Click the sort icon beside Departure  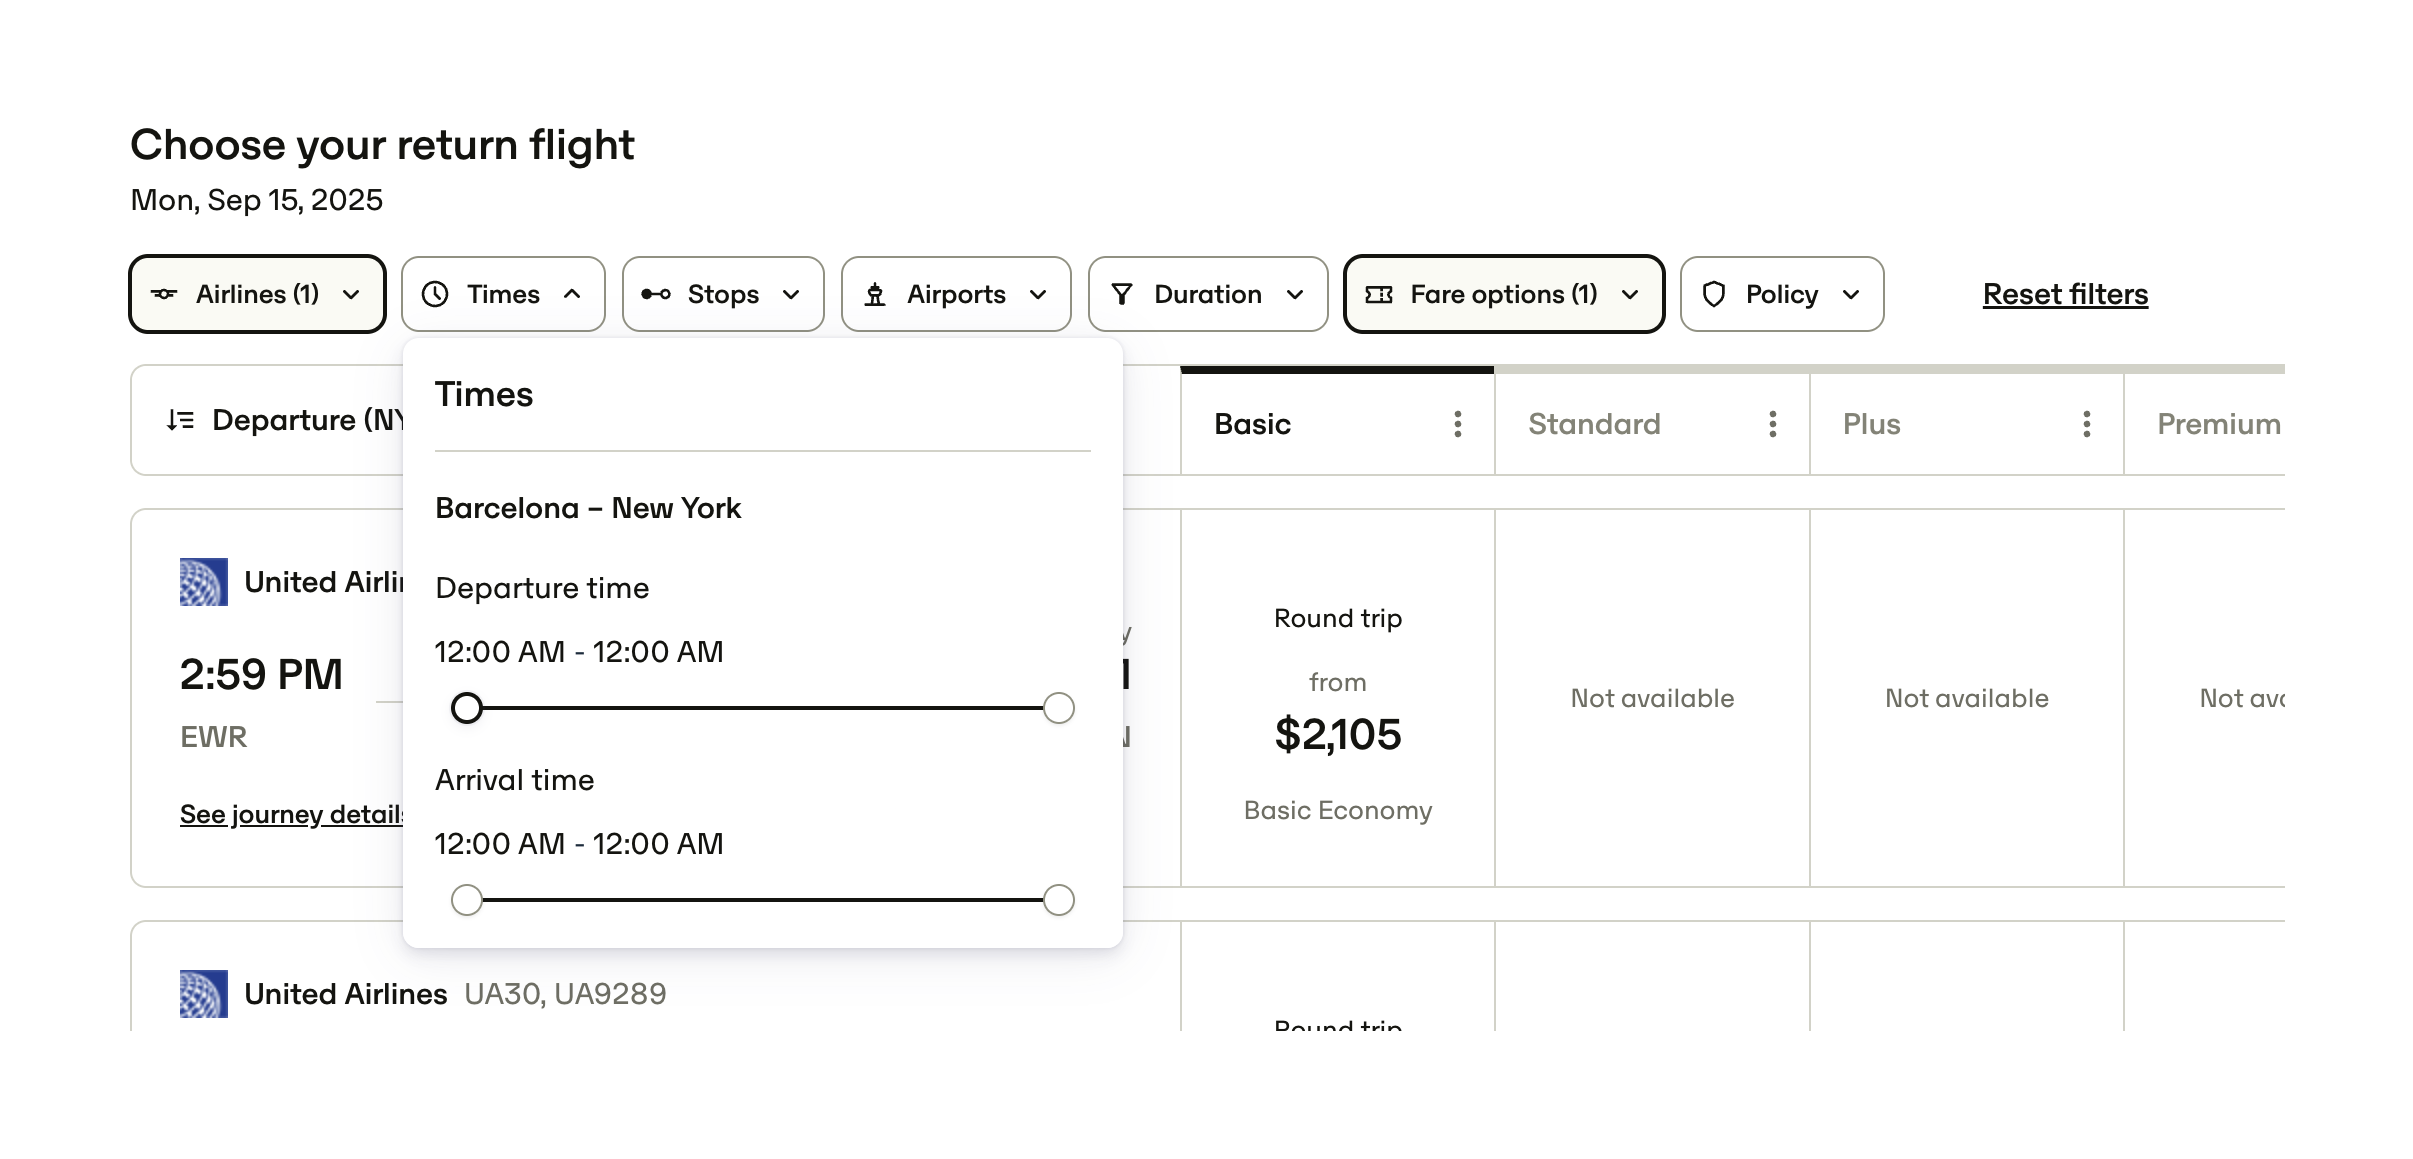pyautogui.click(x=181, y=420)
